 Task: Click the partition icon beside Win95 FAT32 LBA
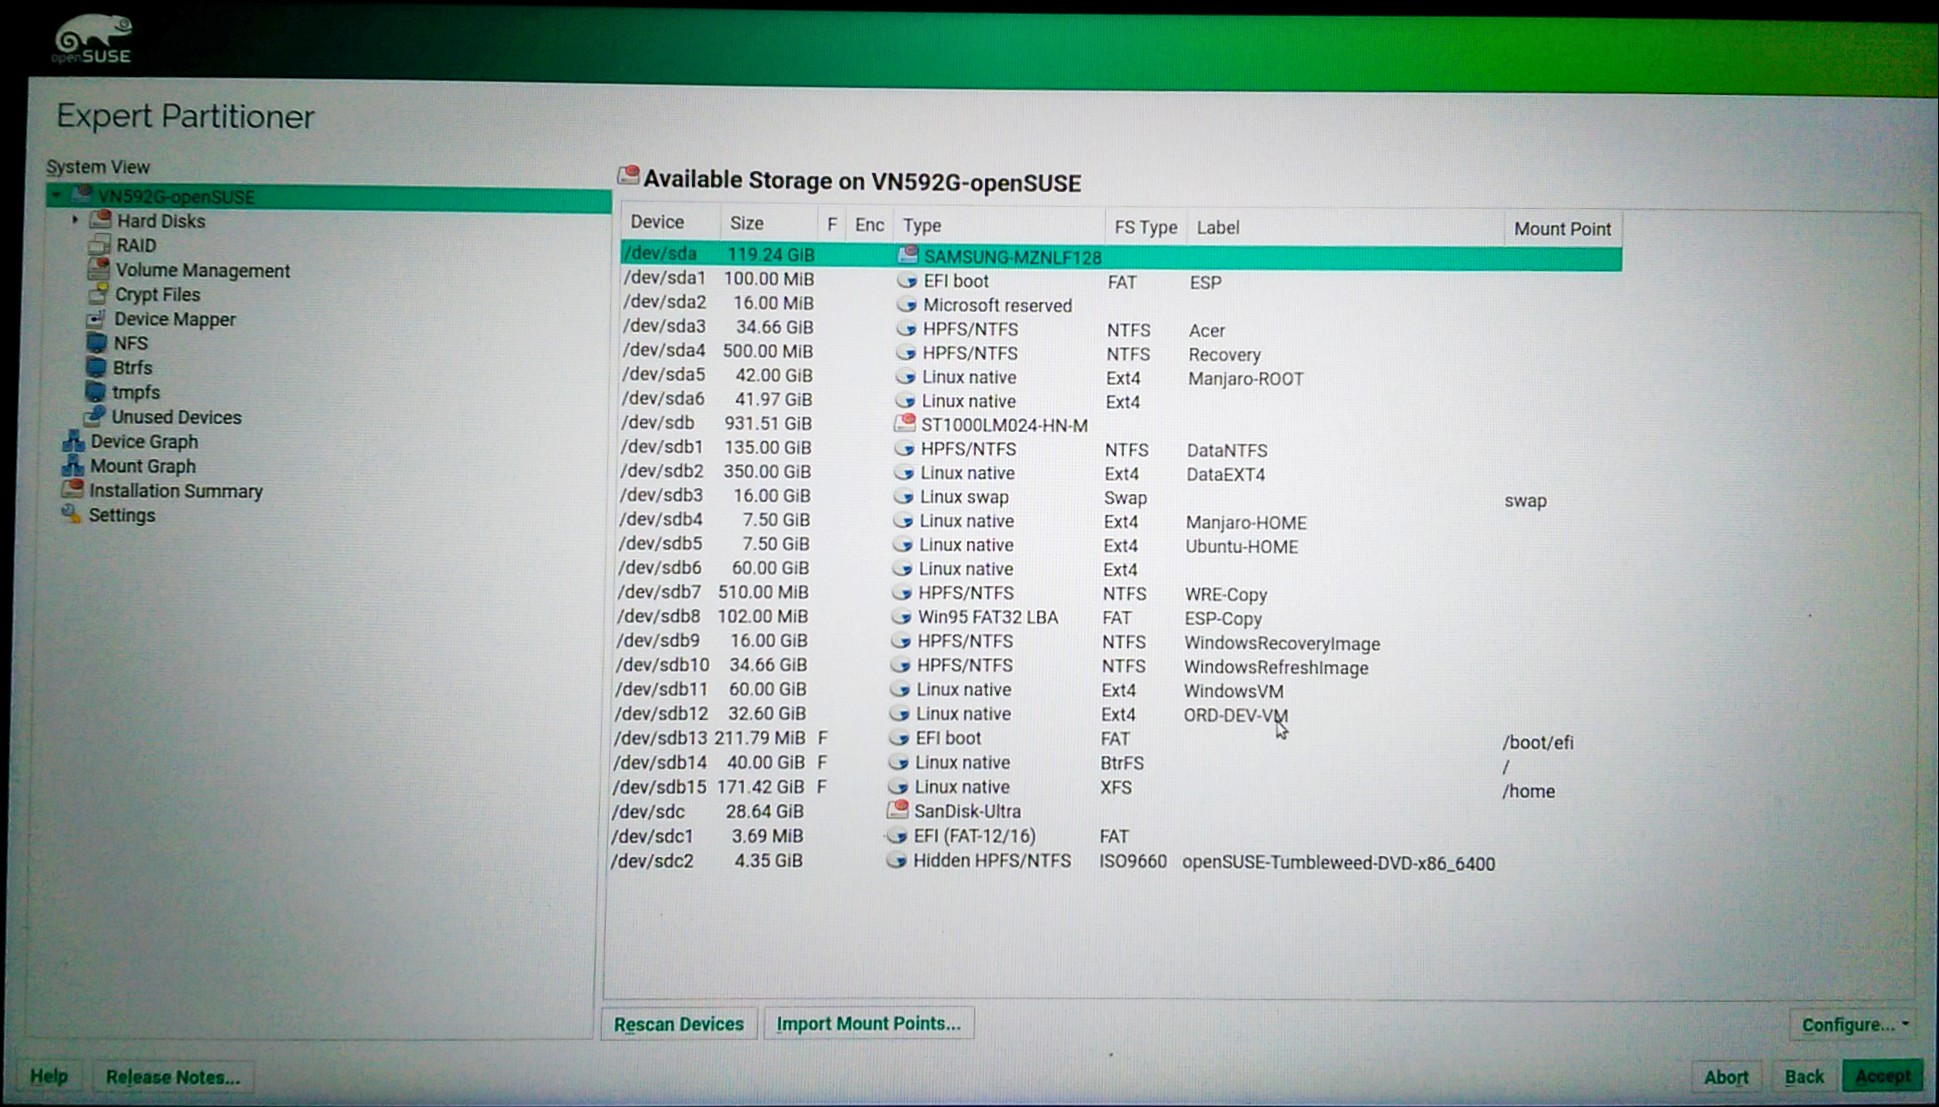pyautogui.click(x=902, y=617)
